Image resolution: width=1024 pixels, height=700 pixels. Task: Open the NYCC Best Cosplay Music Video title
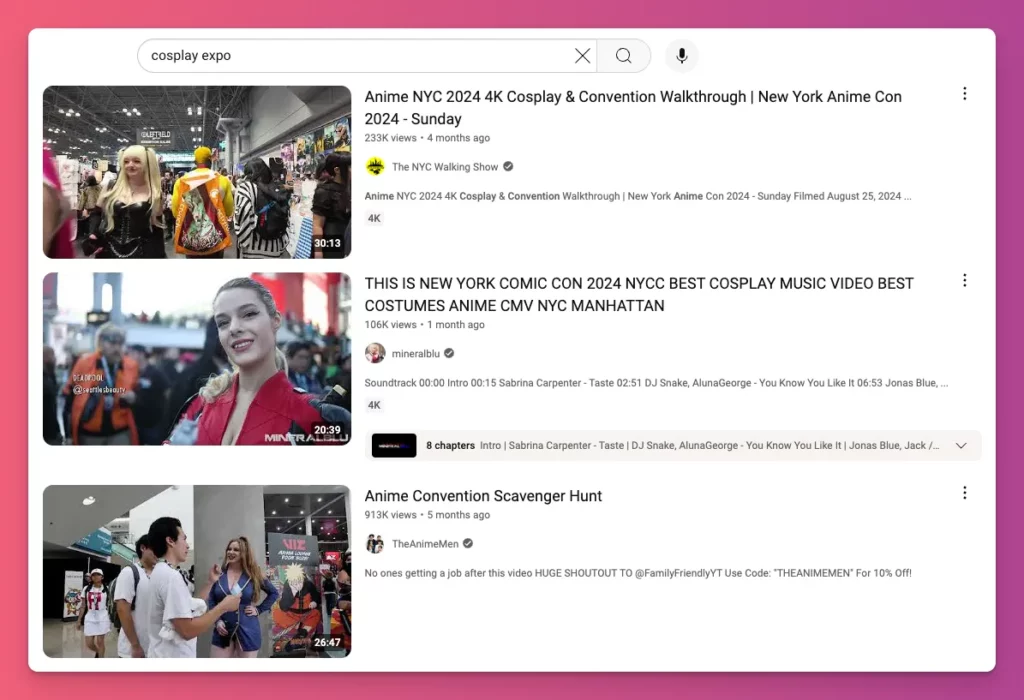point(640,294)
